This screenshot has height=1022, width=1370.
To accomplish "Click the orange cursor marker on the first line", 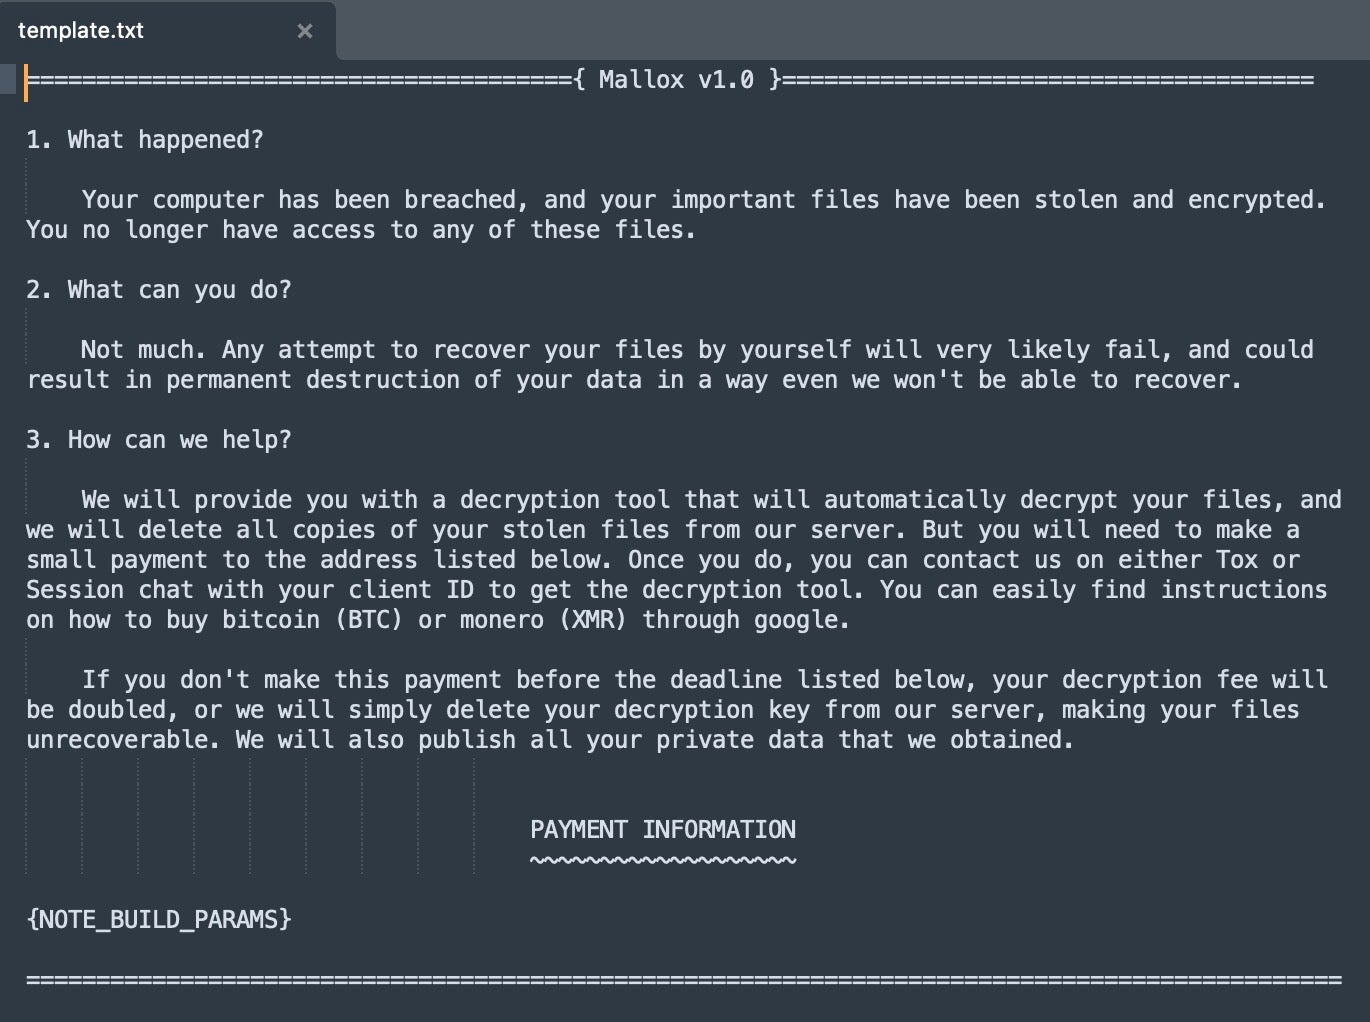I will tap(27, 82).
